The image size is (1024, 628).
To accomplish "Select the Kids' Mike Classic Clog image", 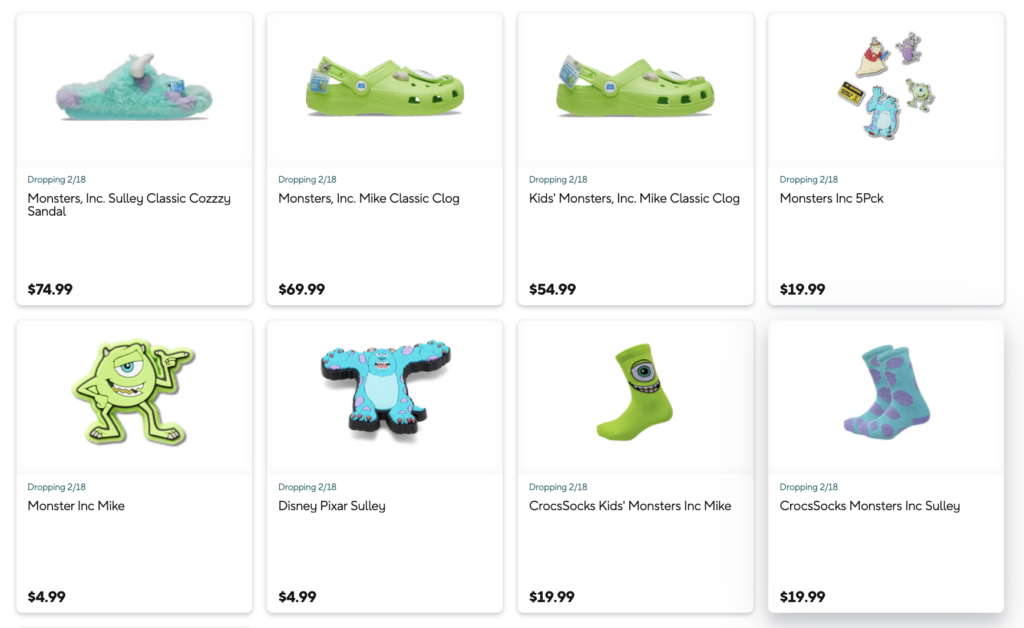I will (x=635, y=88).
